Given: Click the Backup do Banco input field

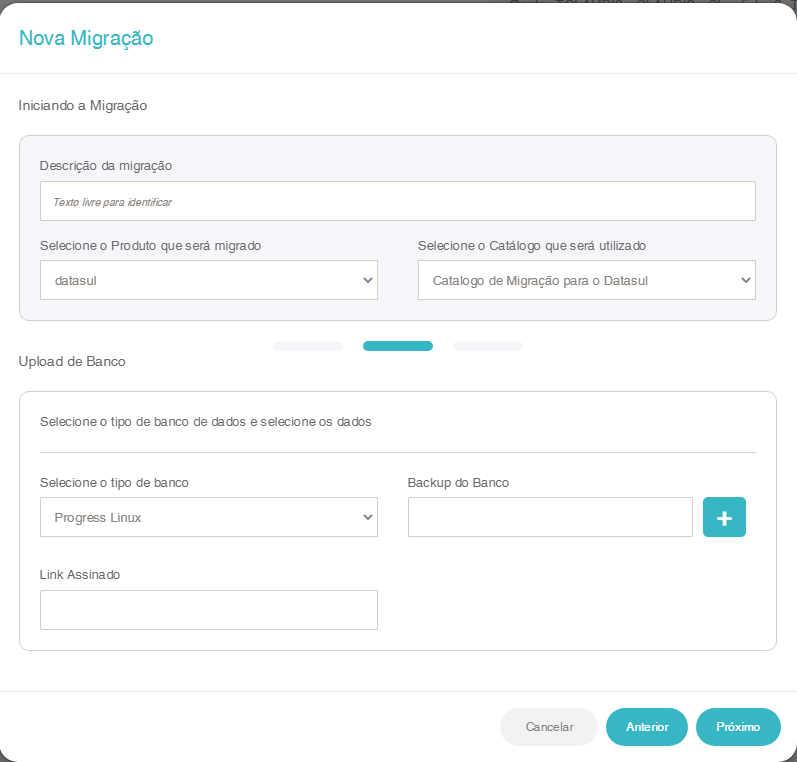Looking at the screenshot, I should [550, 517].
